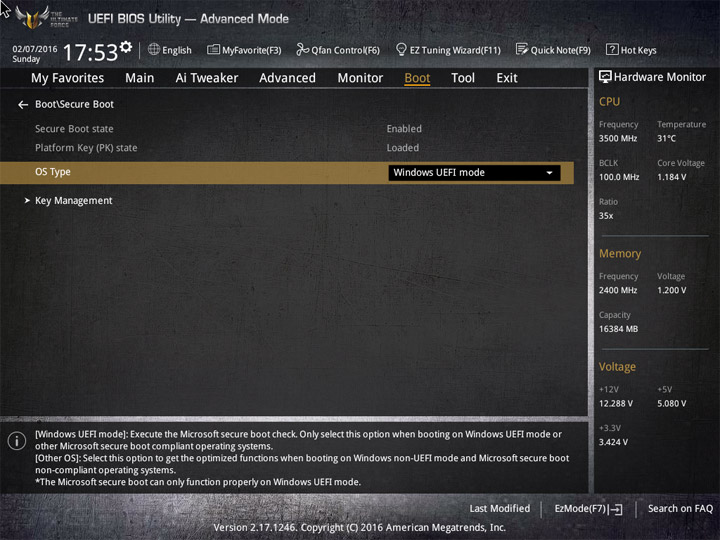Image resolution: width=720 pixels, height=540 pixels.
Task: Click Last Modified button
Action: pyautogui.click(x=500, y=508)
